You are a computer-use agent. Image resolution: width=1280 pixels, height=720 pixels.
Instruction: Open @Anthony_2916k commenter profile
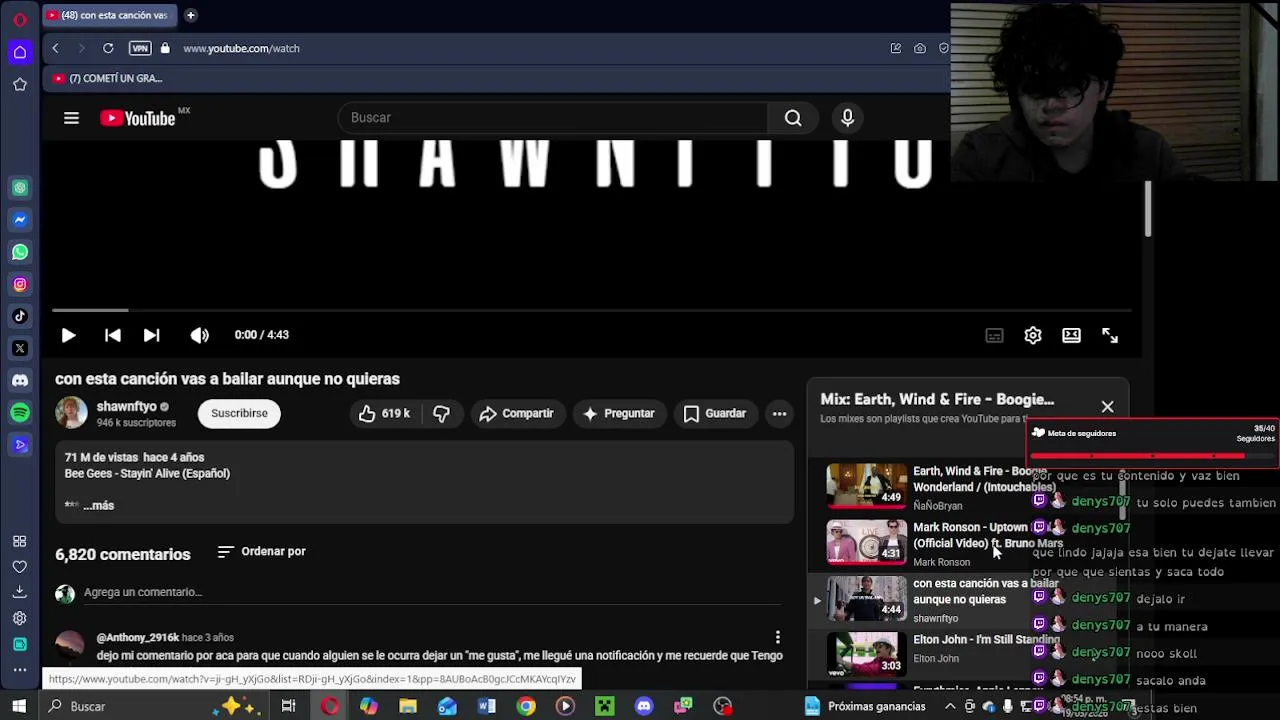[138, 637]
